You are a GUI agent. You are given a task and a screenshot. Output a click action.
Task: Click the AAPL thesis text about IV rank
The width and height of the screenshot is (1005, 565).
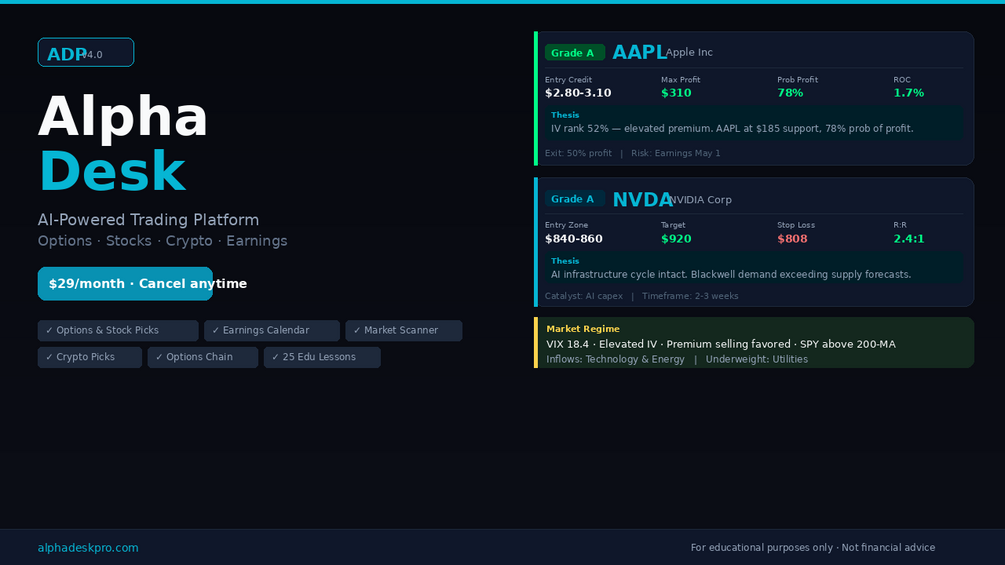click(x=733, y=129)
